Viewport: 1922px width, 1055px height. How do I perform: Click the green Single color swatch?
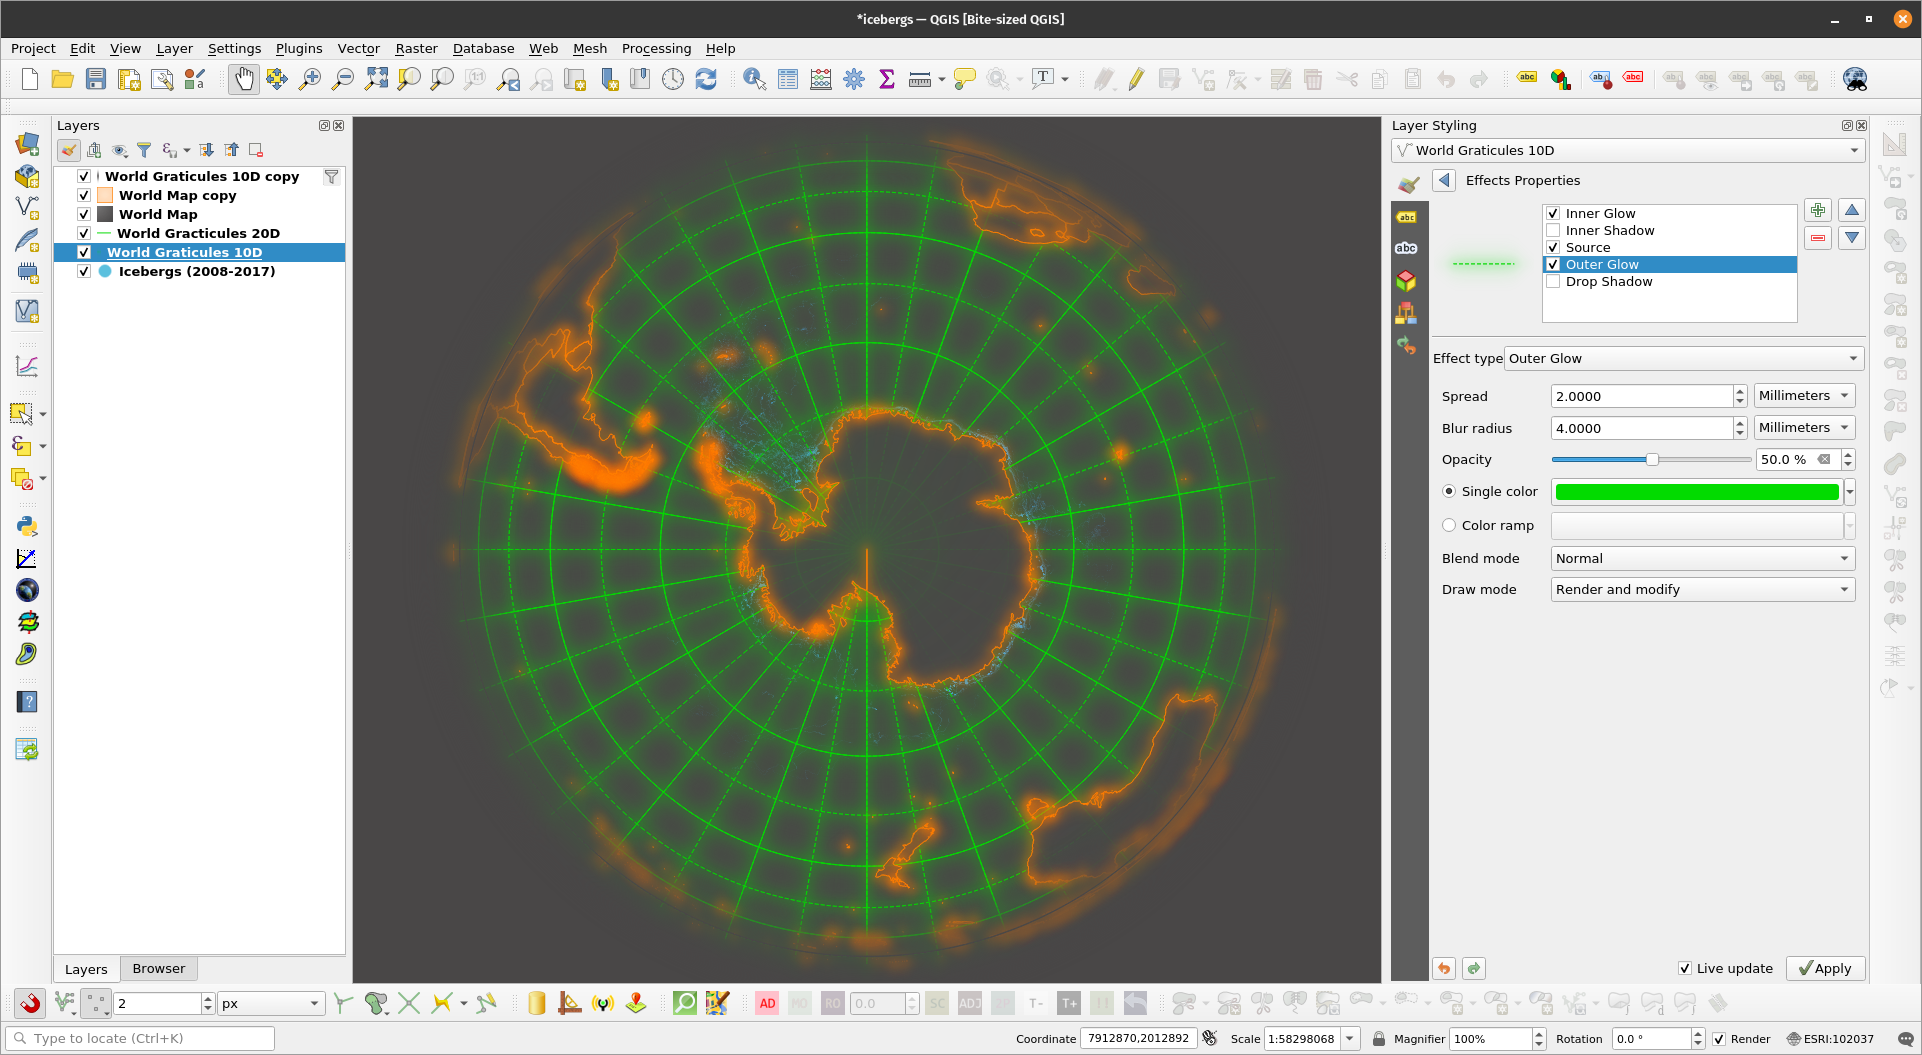coord(1696,491)
